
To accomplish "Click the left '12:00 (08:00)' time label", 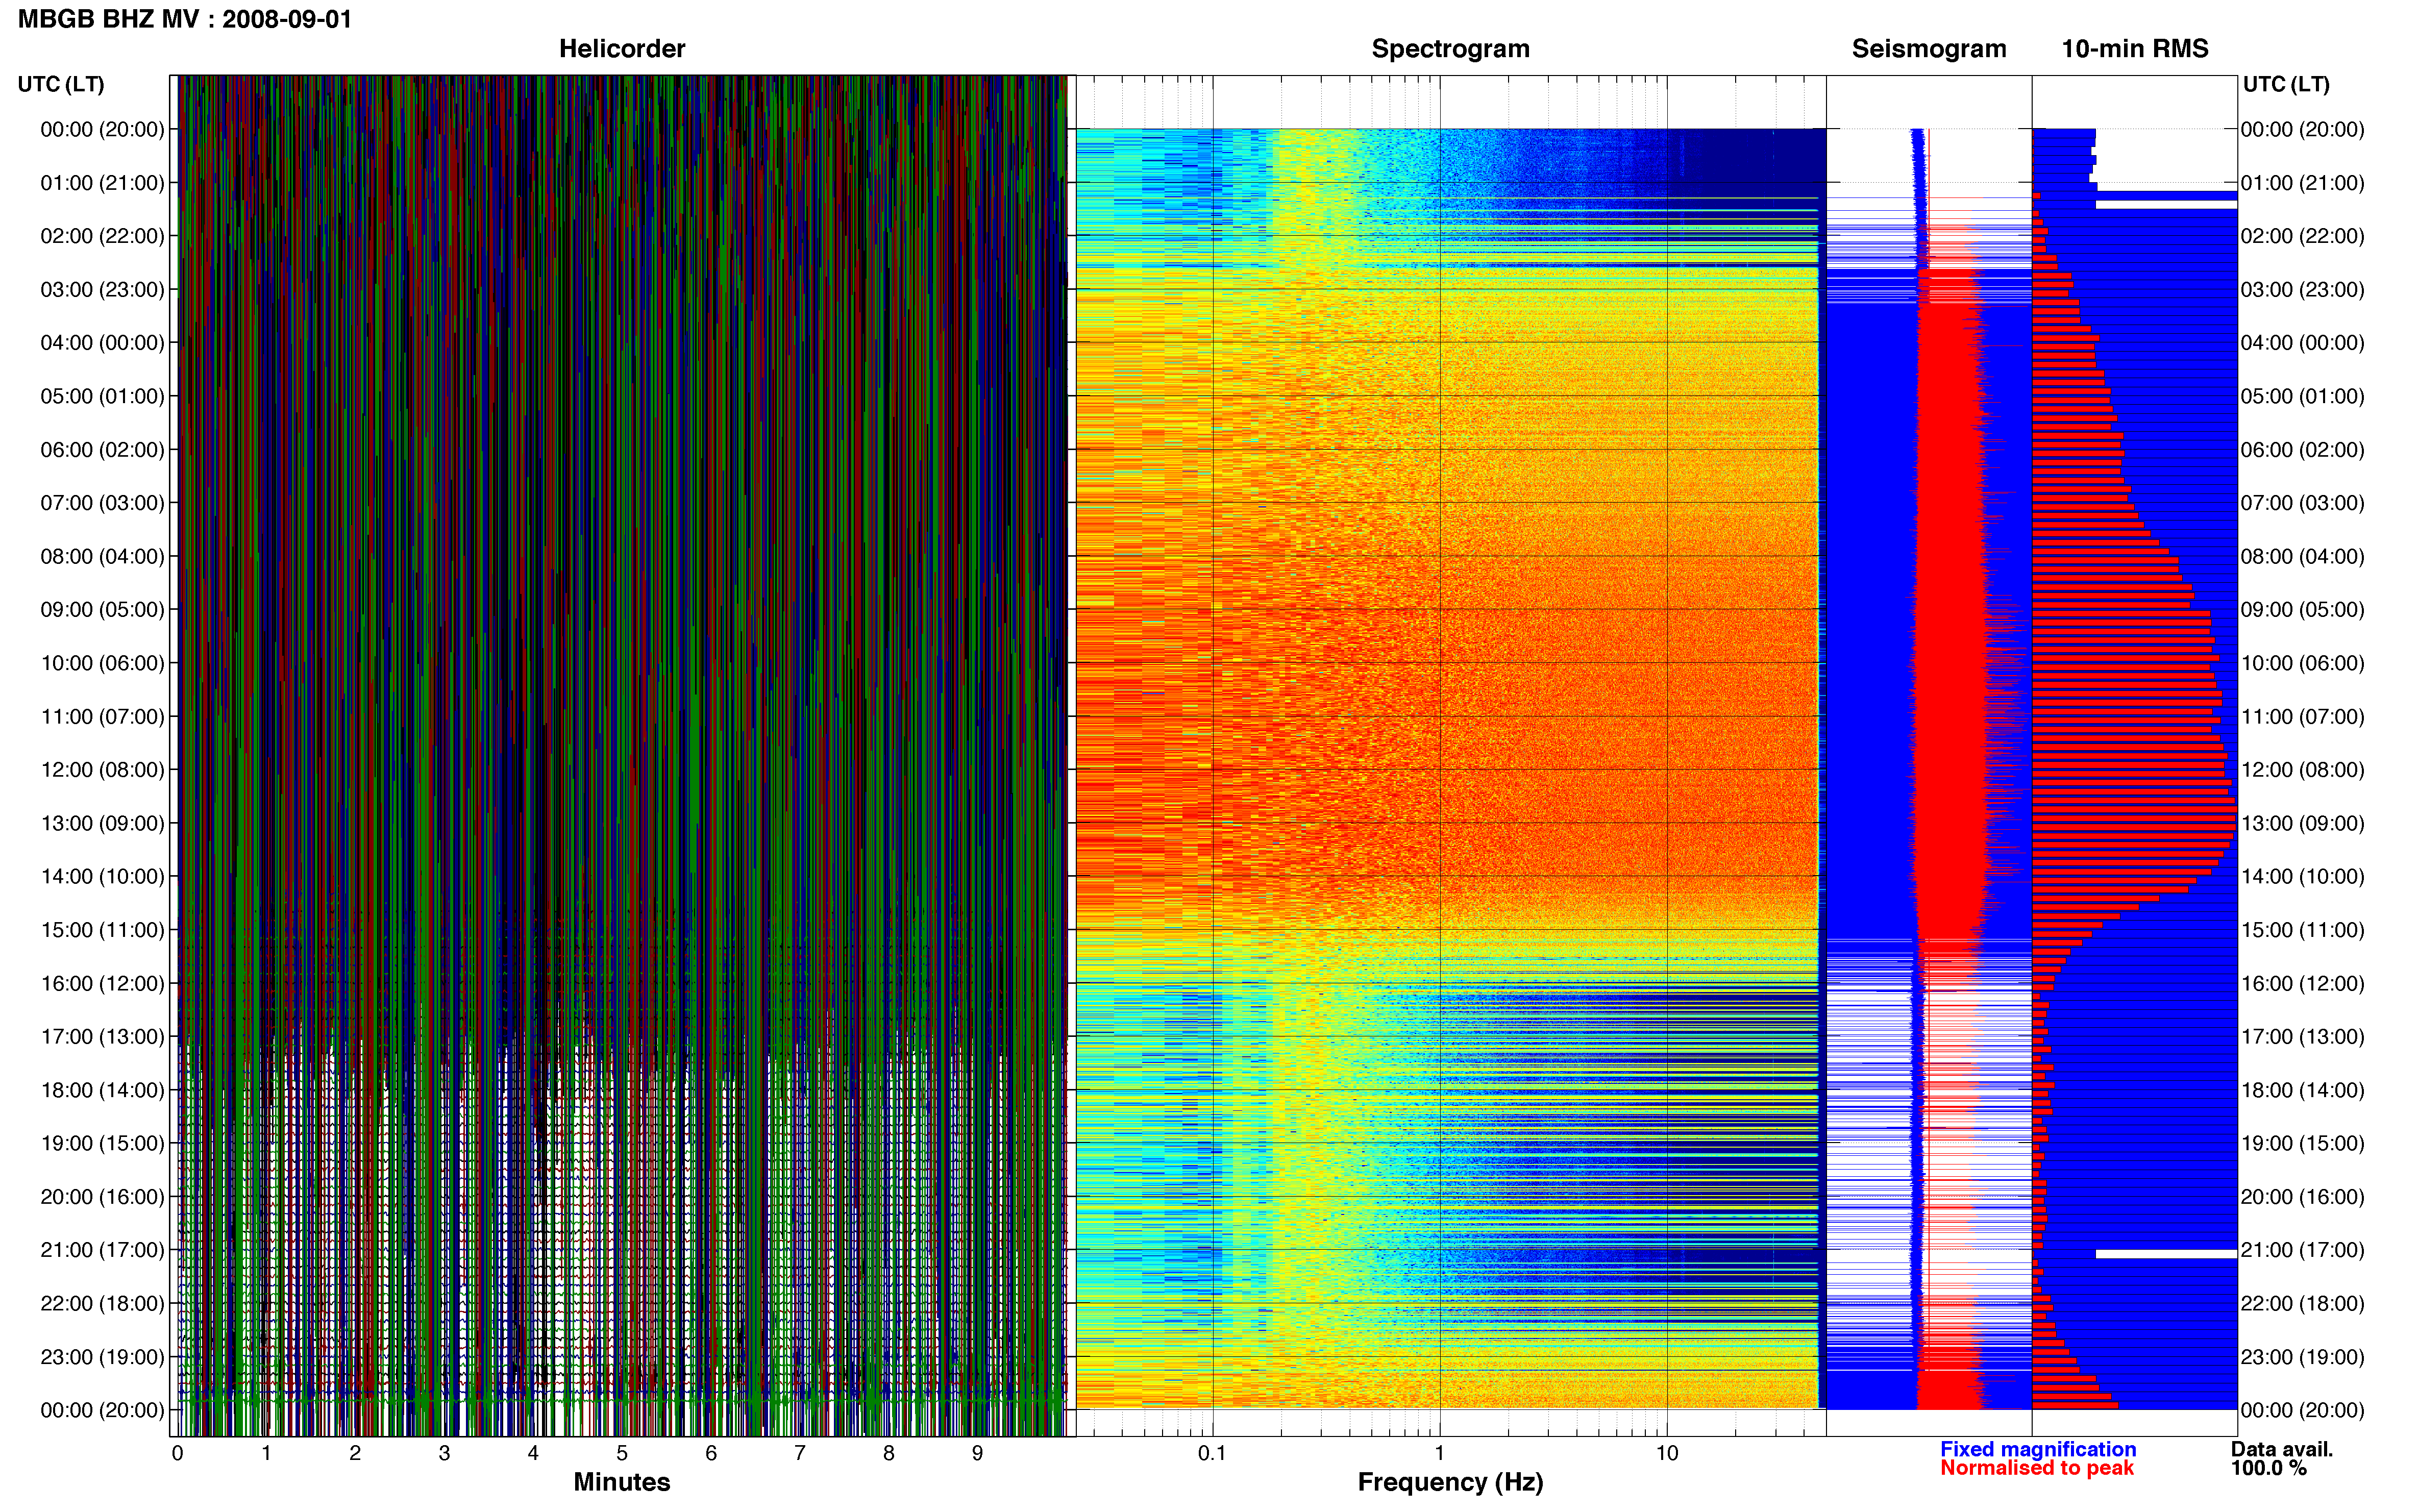I will (102, 770).
